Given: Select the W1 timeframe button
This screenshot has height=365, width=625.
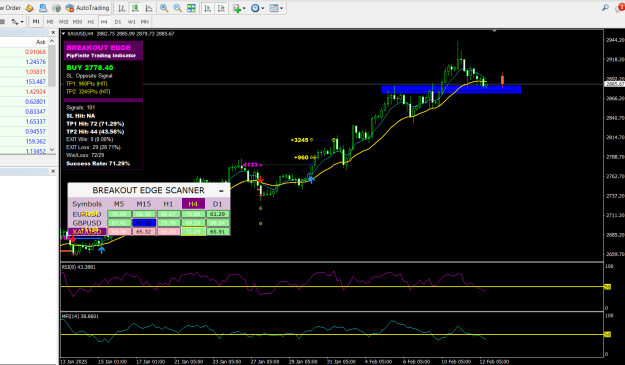Looking at the screenshot, I should coord(132,22).
